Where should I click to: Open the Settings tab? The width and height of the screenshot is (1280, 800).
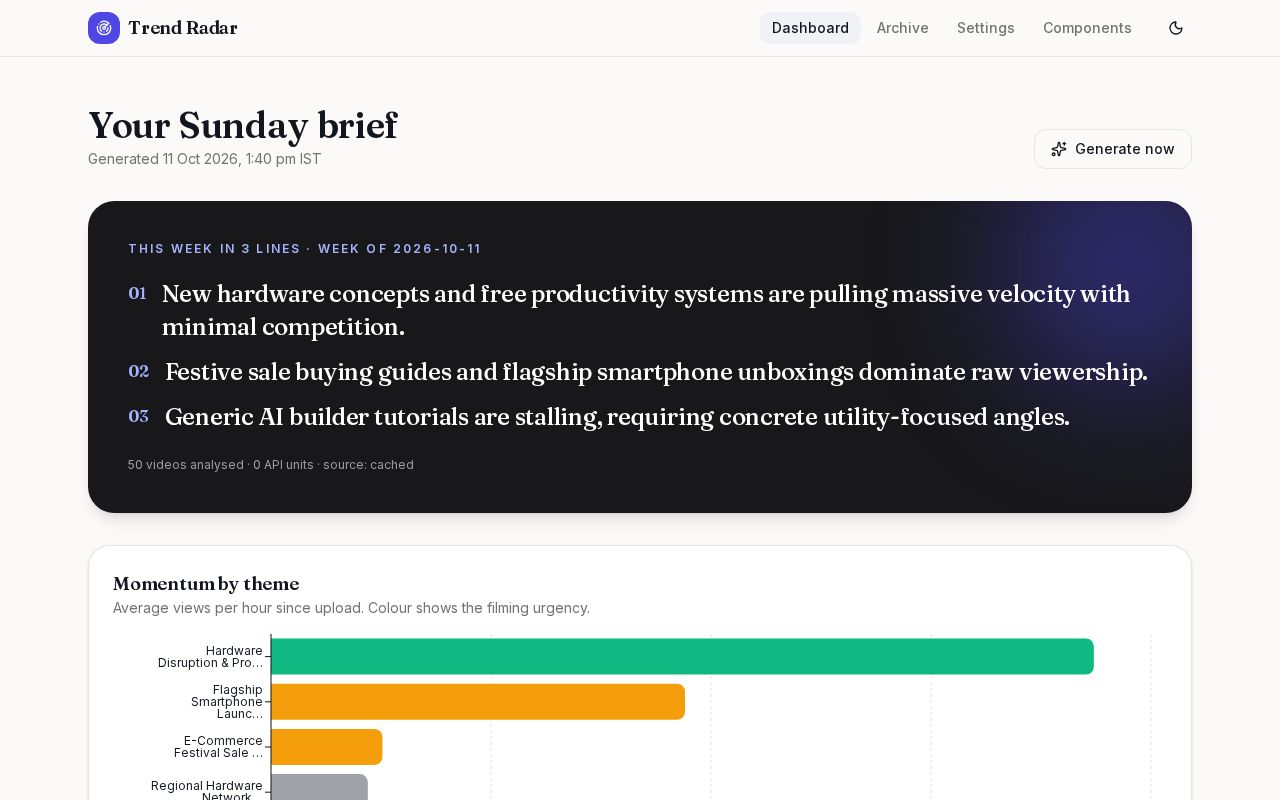[986, 28]
